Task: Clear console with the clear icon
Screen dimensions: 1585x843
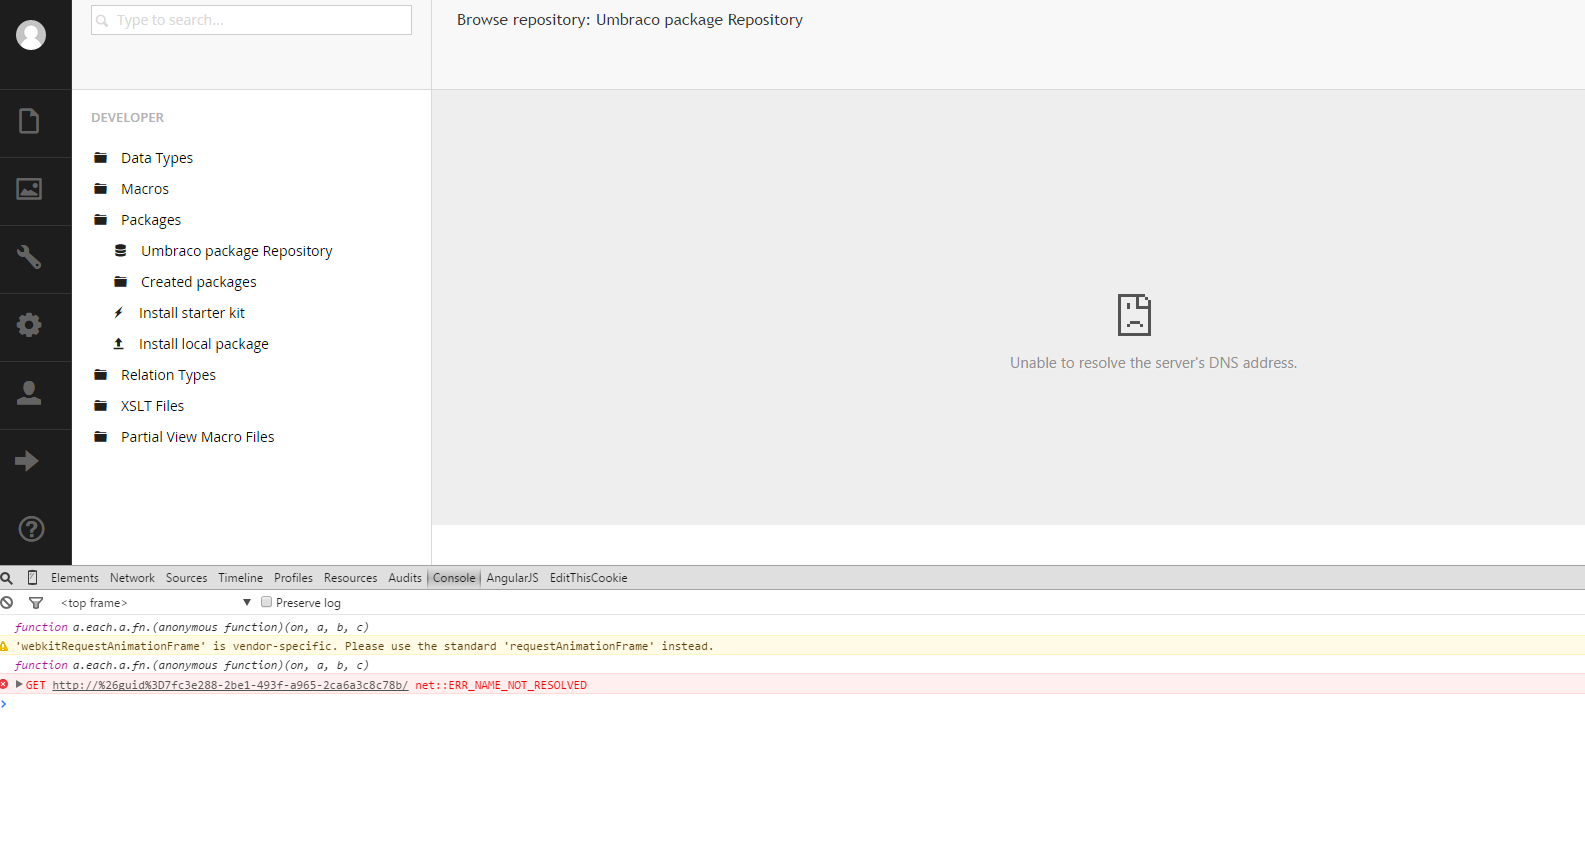Action: coord(7,603)
